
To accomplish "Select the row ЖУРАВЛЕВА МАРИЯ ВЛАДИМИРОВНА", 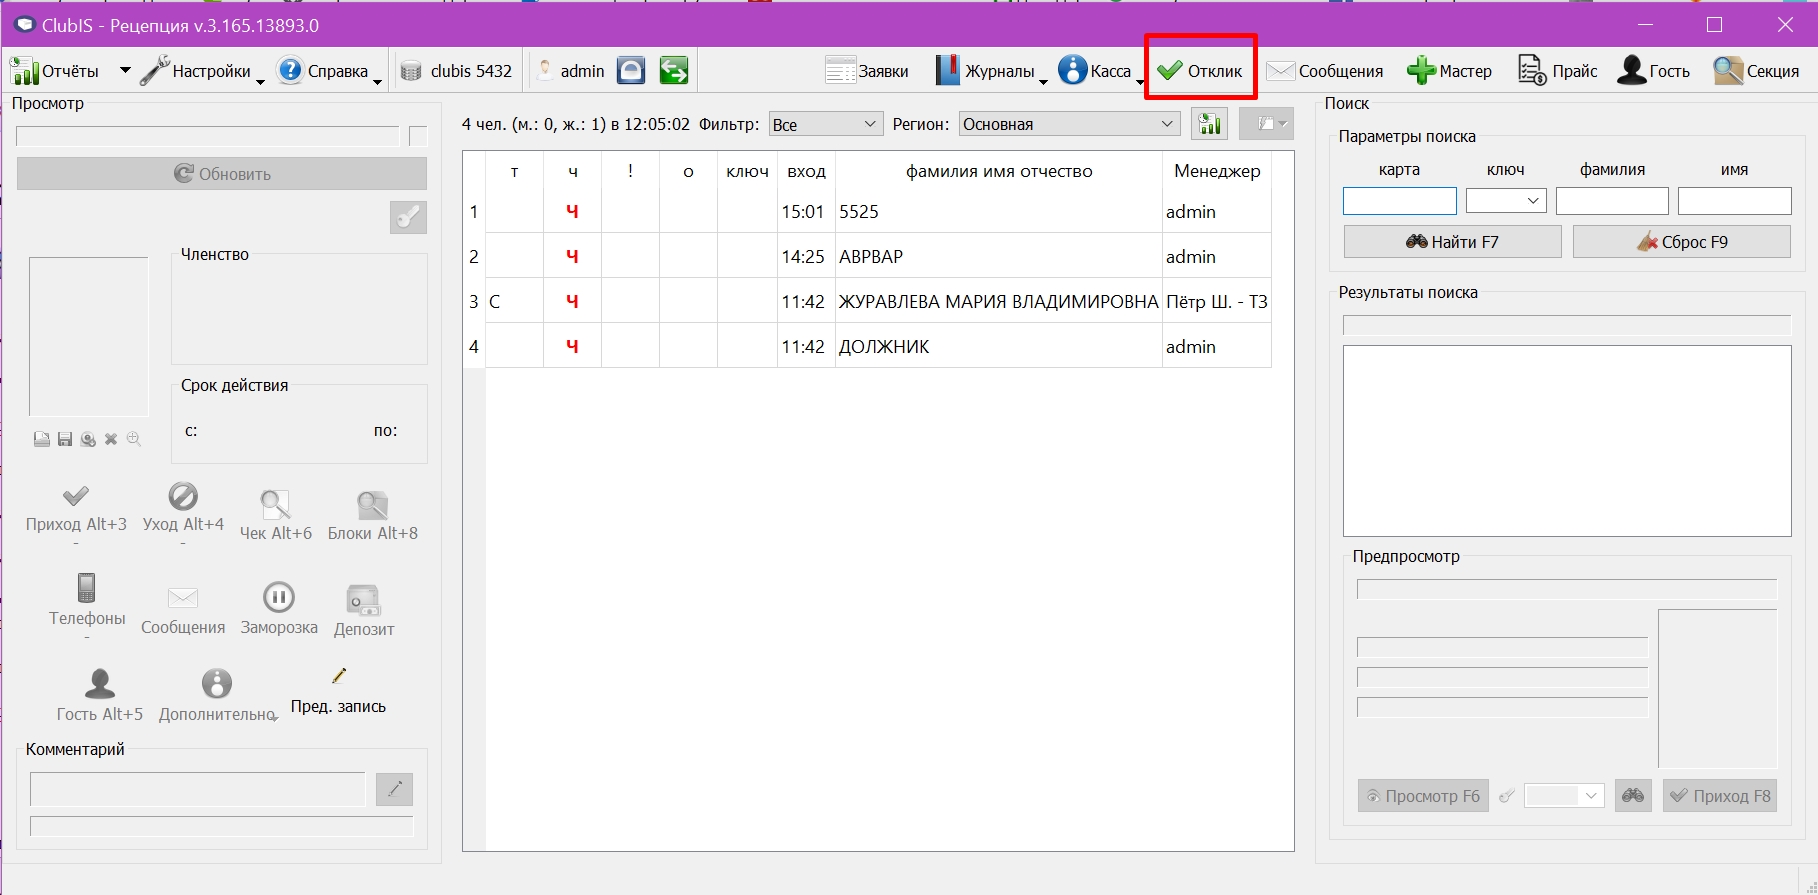I will point(867,301).
